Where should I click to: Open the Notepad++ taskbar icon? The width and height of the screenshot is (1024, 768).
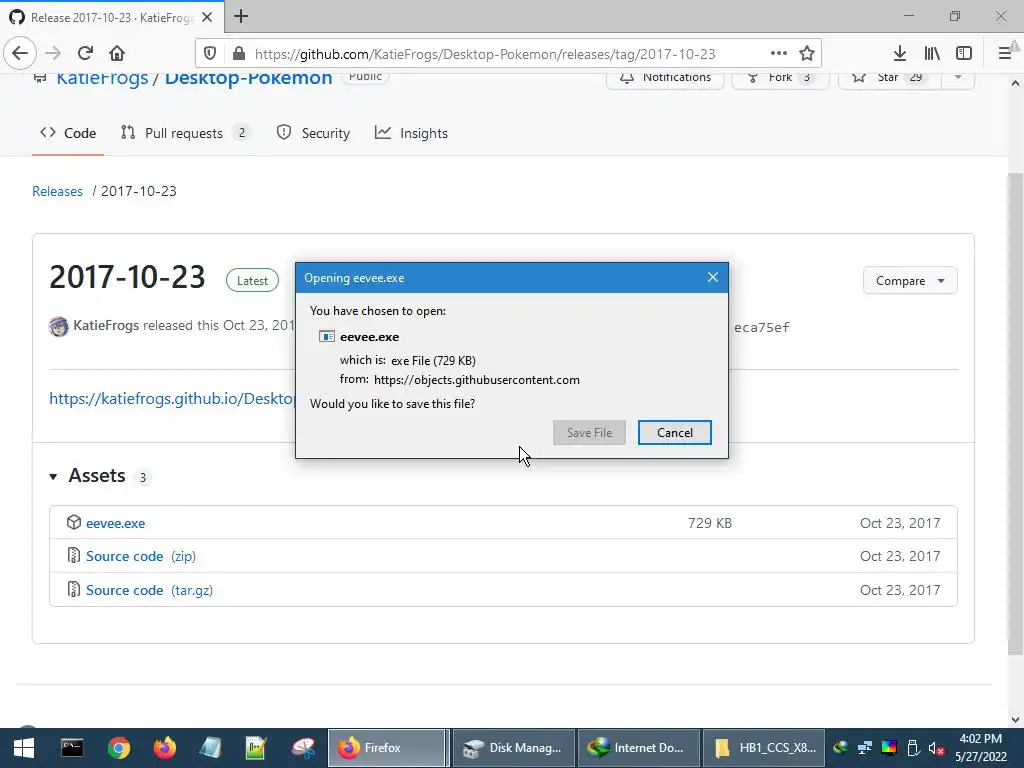(x=257, y=748)
